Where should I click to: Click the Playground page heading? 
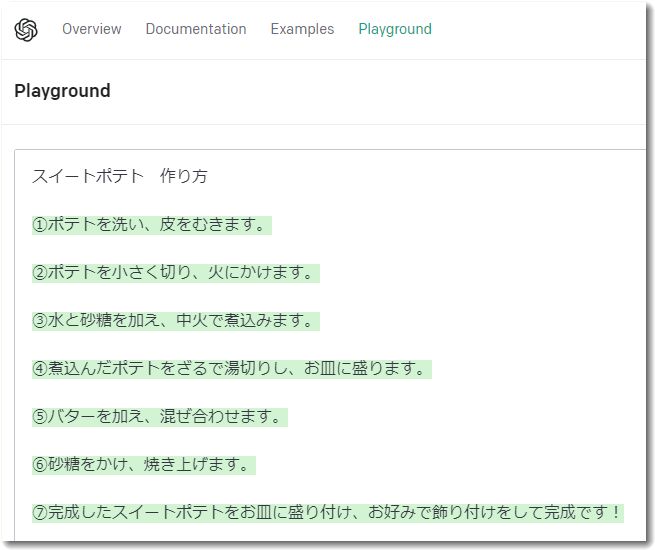(x=62, y=91)
